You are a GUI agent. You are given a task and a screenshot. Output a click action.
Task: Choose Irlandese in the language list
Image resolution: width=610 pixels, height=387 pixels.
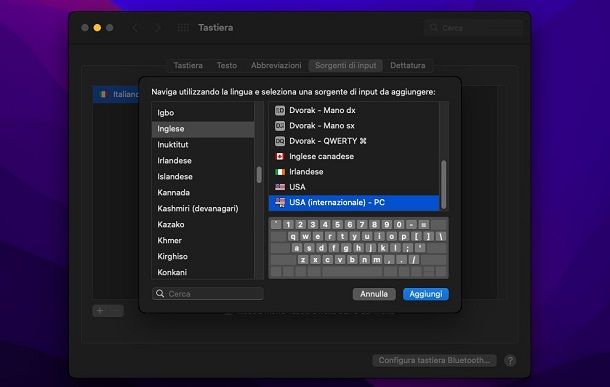coord(203,161)
